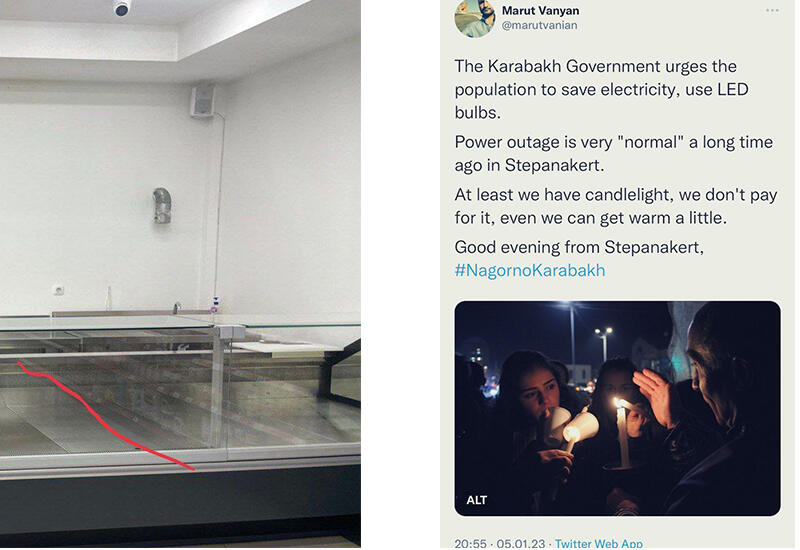The image size is (800, 550).
Task: Open the tweet's three-dot more menu
Action: [772, 10]
